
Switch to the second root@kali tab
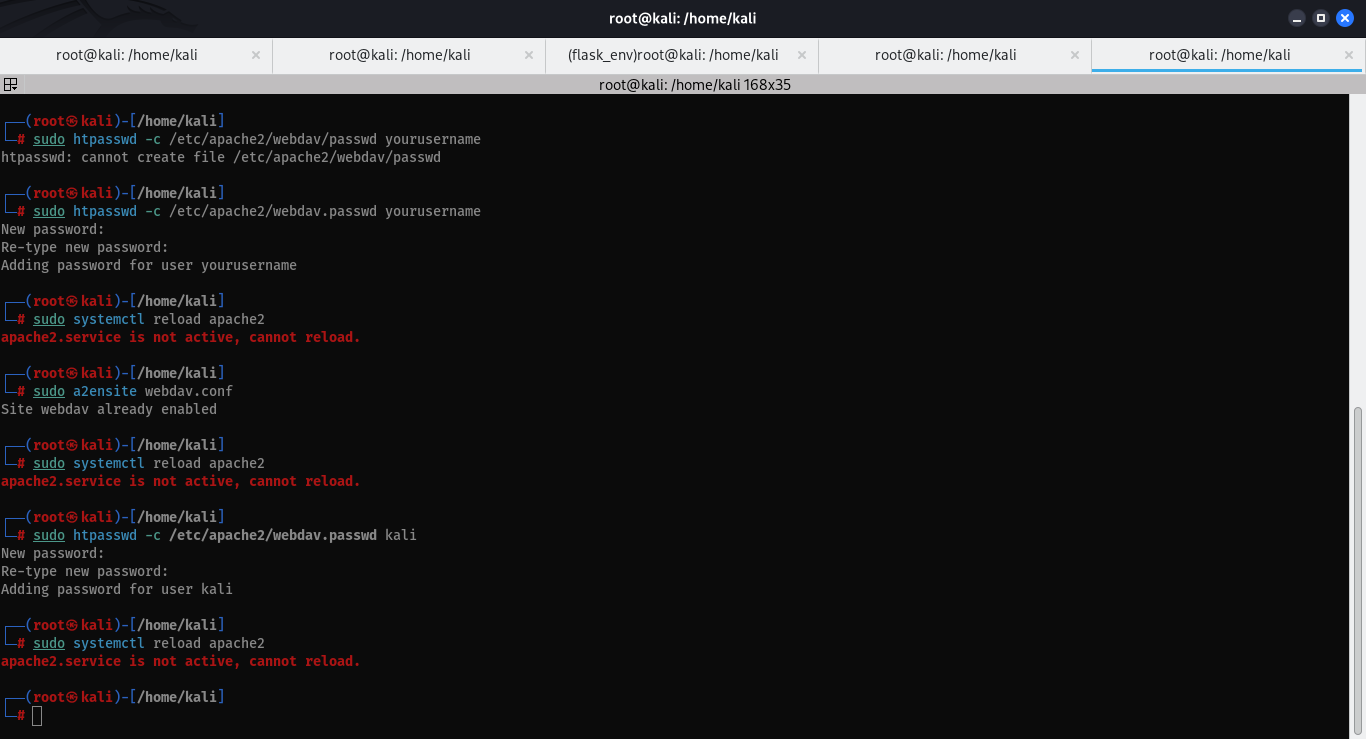click(x=399, y=55)
